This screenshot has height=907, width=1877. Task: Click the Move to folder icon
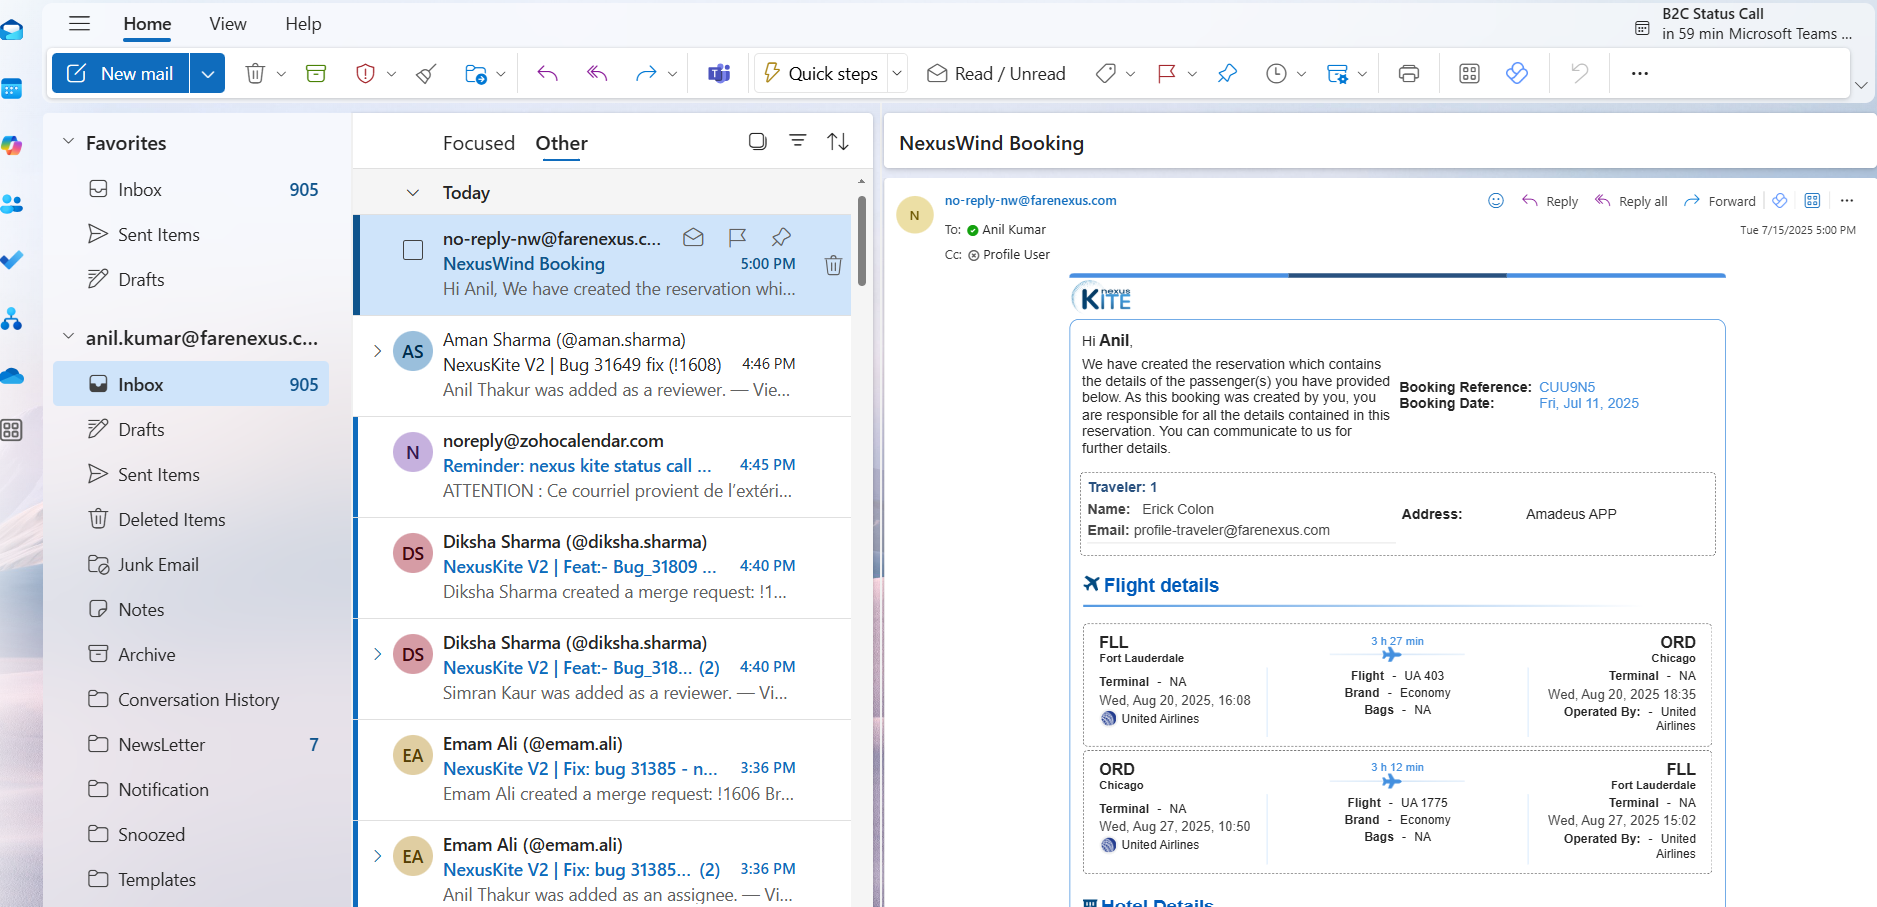[476, 73]
